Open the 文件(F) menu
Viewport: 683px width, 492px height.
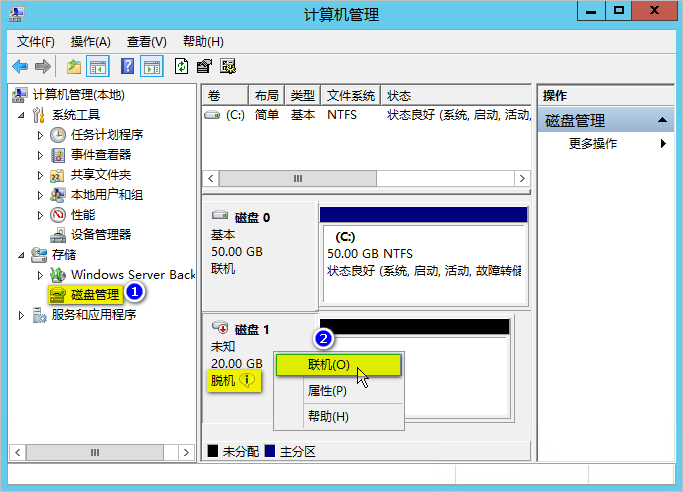36,42
